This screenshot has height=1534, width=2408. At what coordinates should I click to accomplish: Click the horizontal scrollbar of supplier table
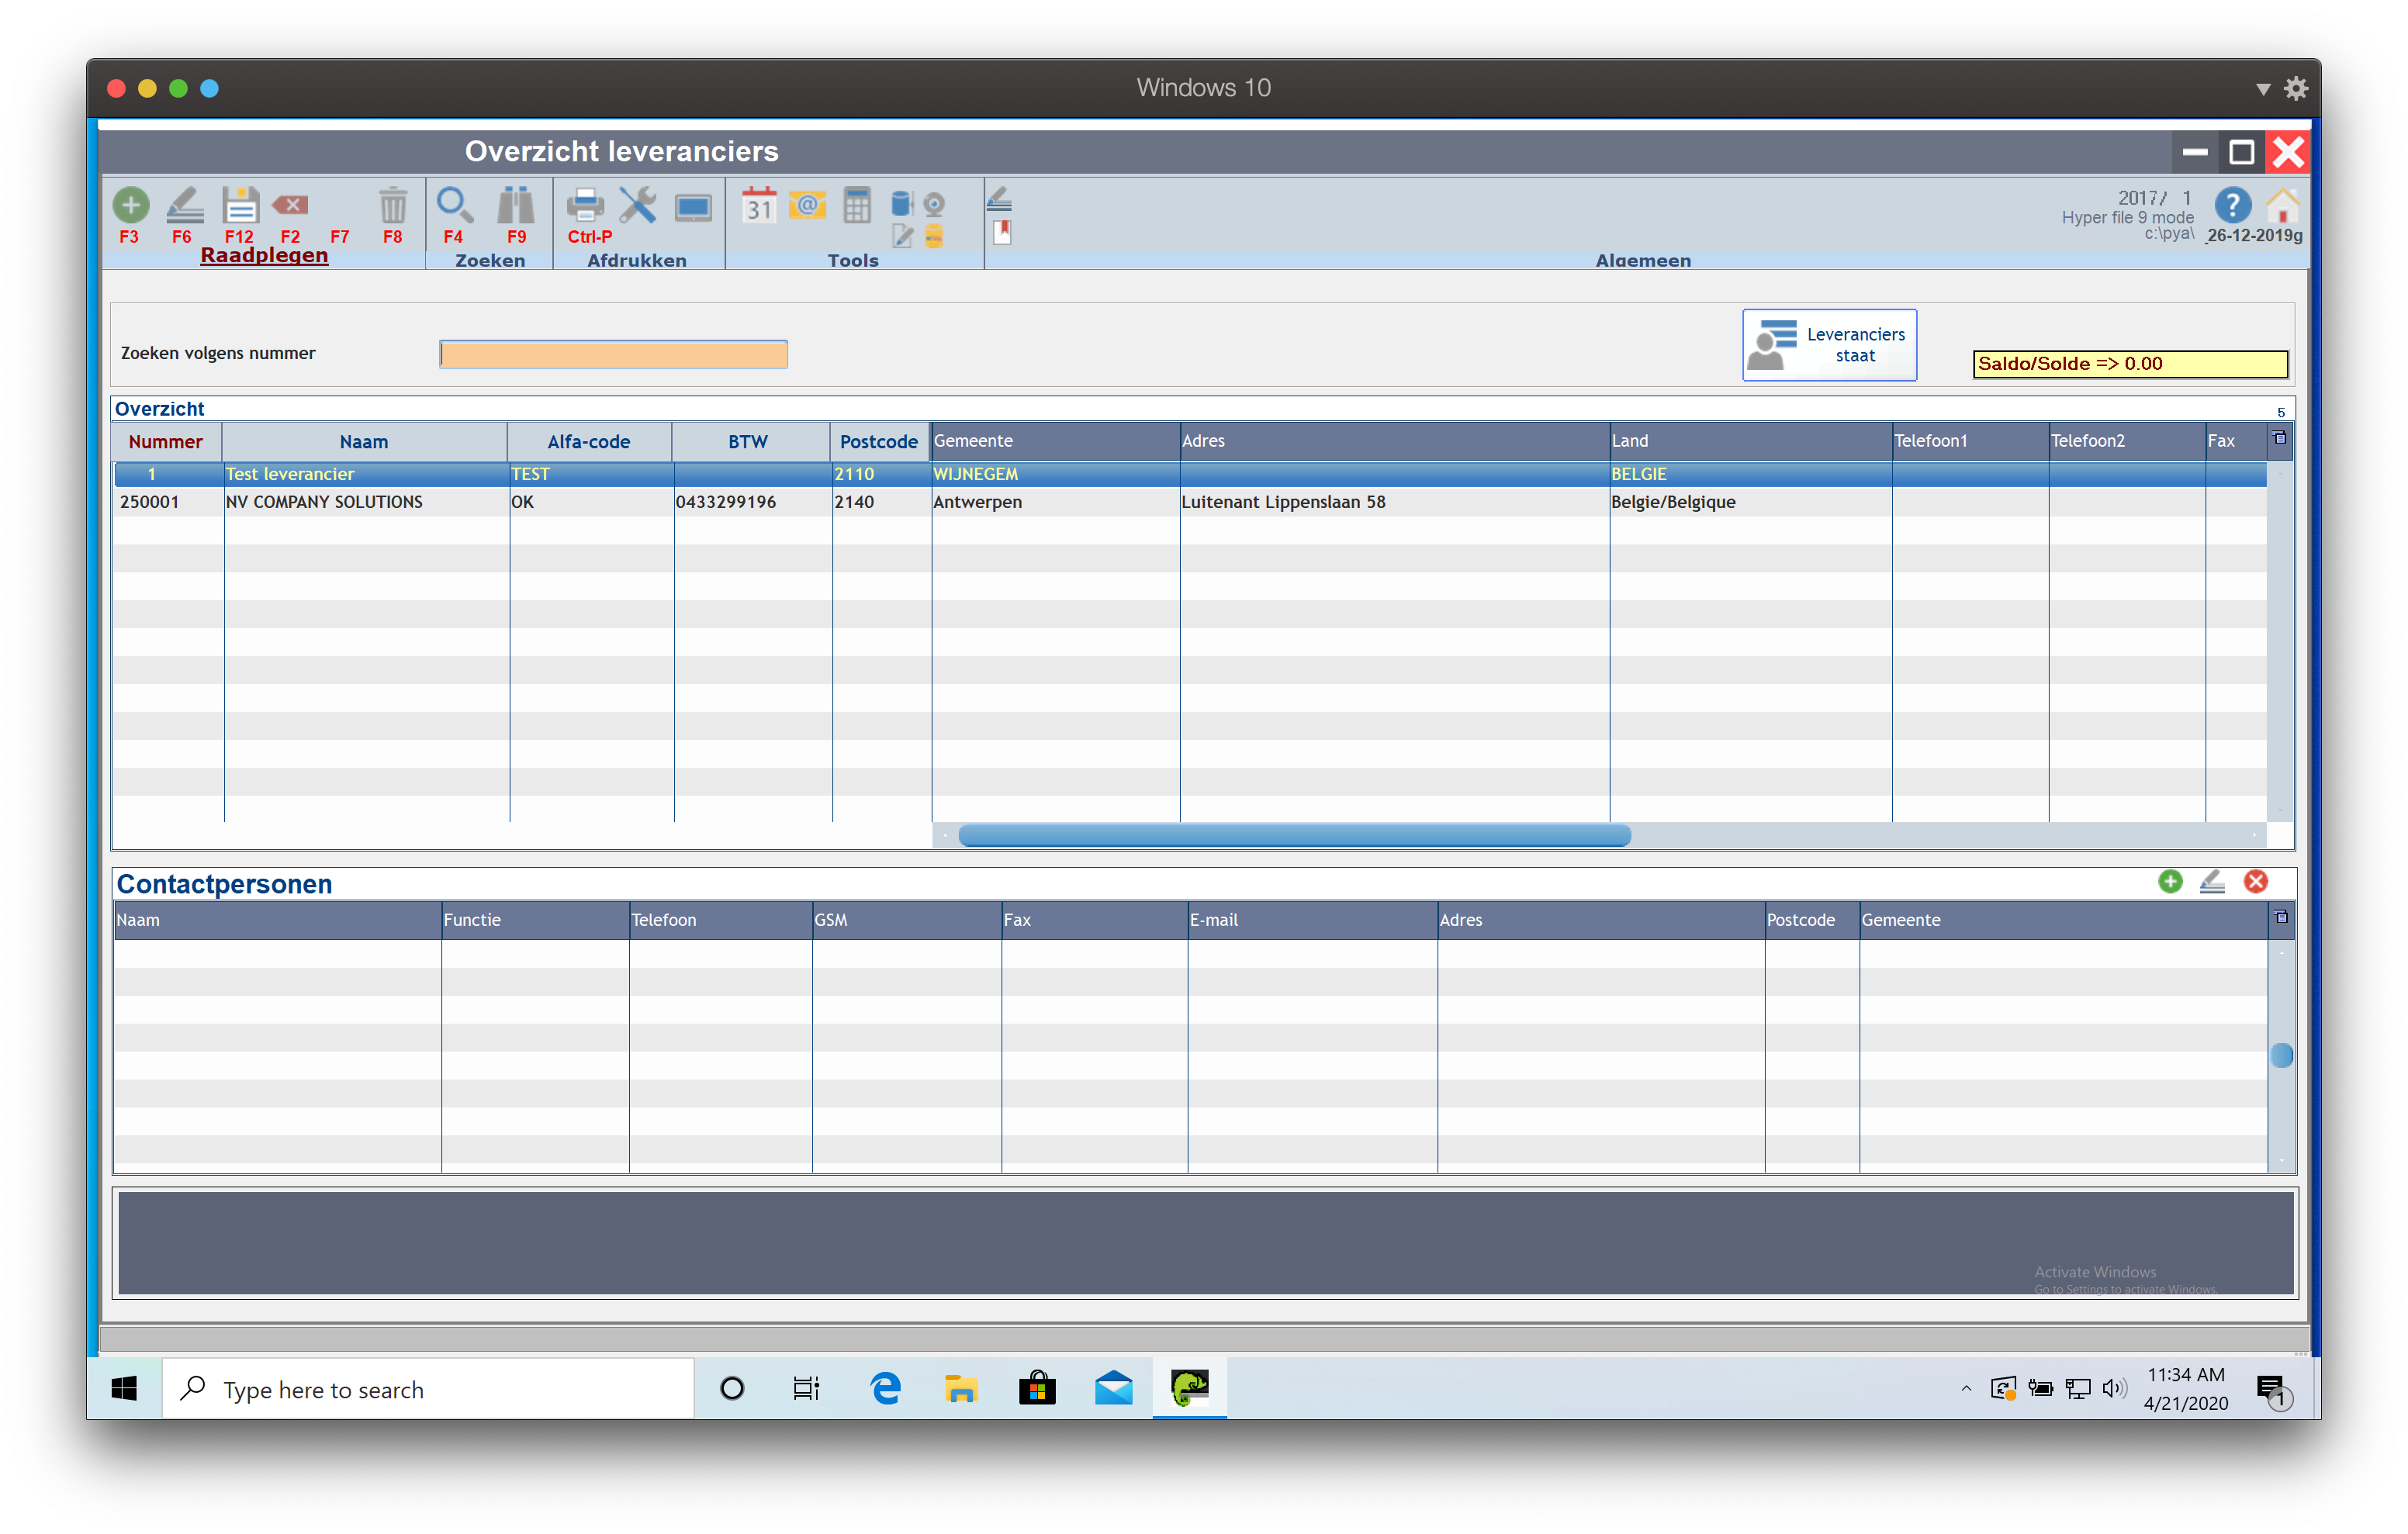(1294, 836)
